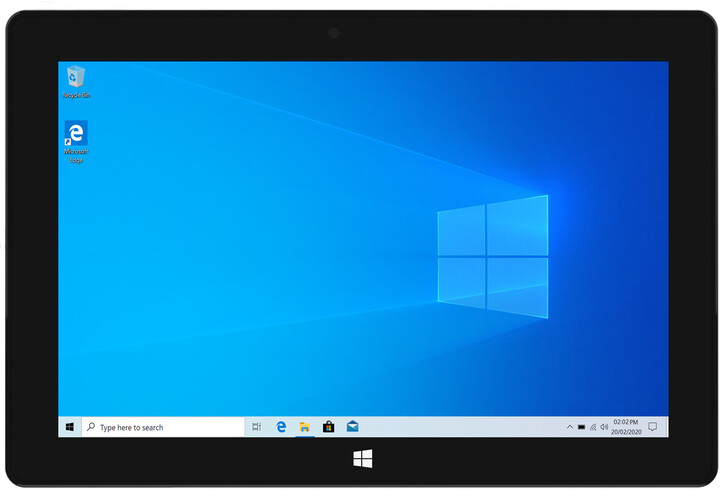Open File Explorer from the taskbar

click(304, 427)
